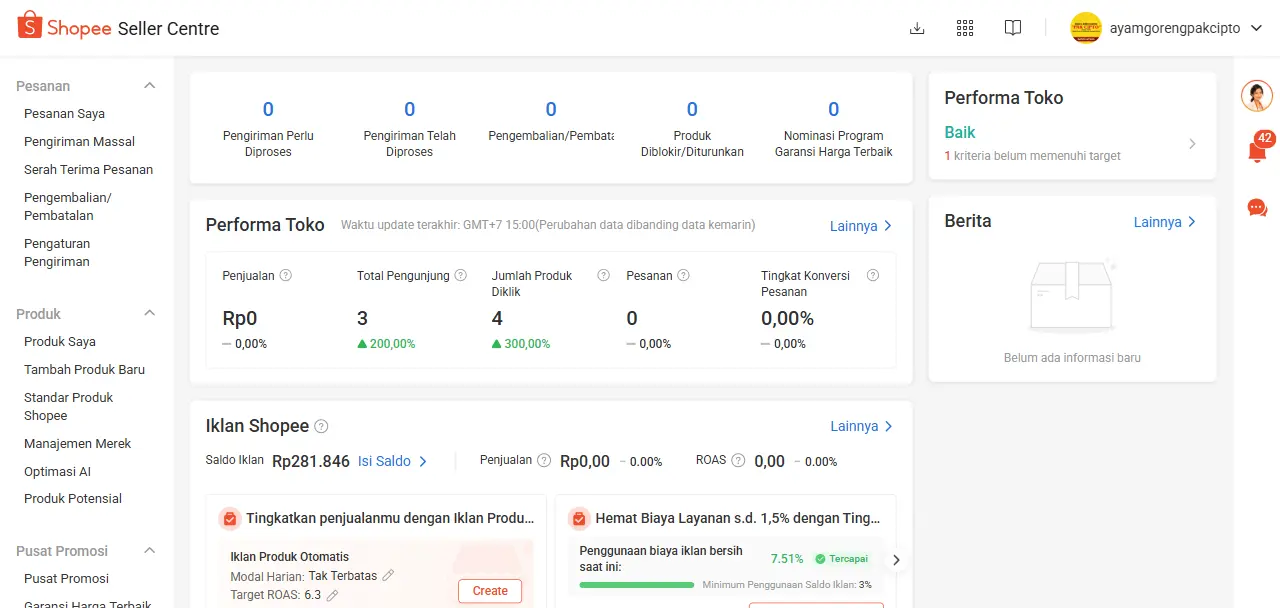1280x608 pixels.
Task: Click the 7.51% usage value
Action: [x=787, y=559]
